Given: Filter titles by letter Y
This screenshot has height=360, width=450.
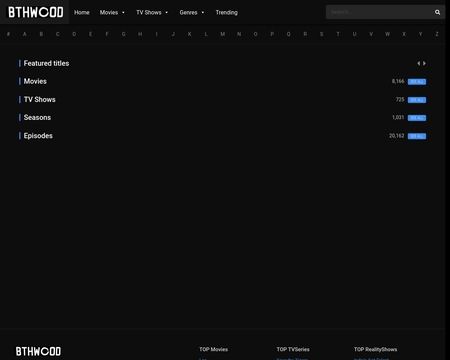Looking at the screenshot, I should pos(421,34).
